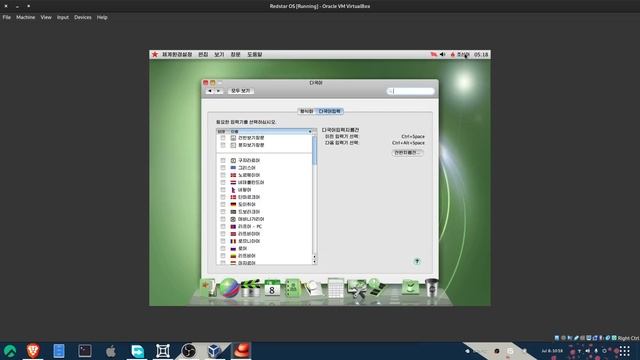Enable the checkbox beside the Romanian flag
Screen dimensions: 640x360
point(223,241)
